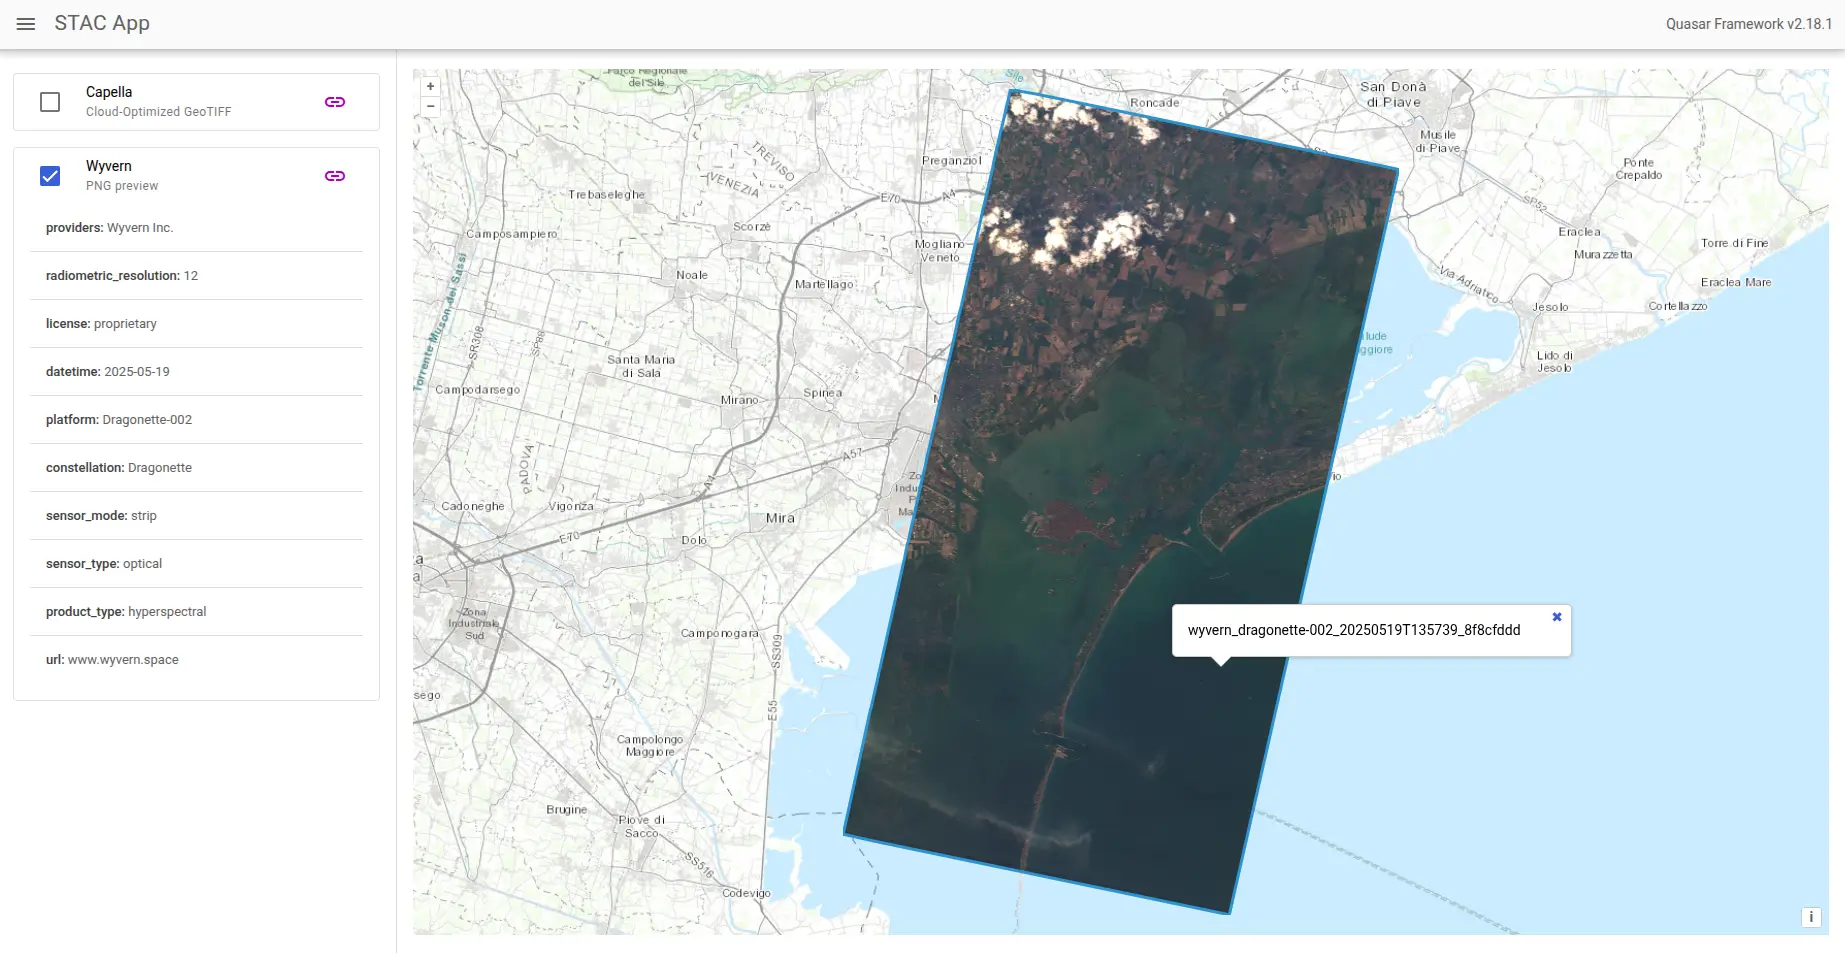Click the Mira label on the map
Screen dimensions: 1845x953
click(x=780, y=518)
